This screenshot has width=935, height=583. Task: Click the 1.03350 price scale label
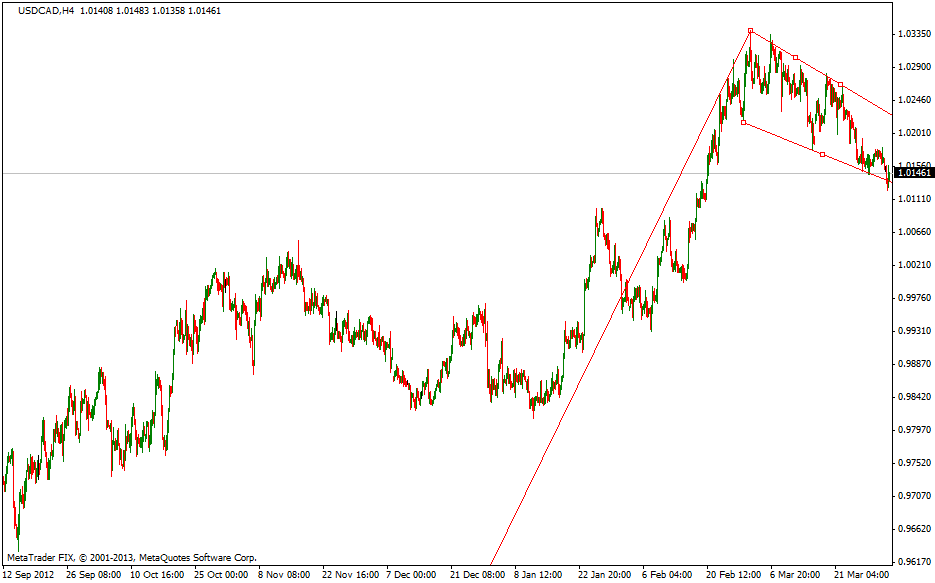[912, 34]
